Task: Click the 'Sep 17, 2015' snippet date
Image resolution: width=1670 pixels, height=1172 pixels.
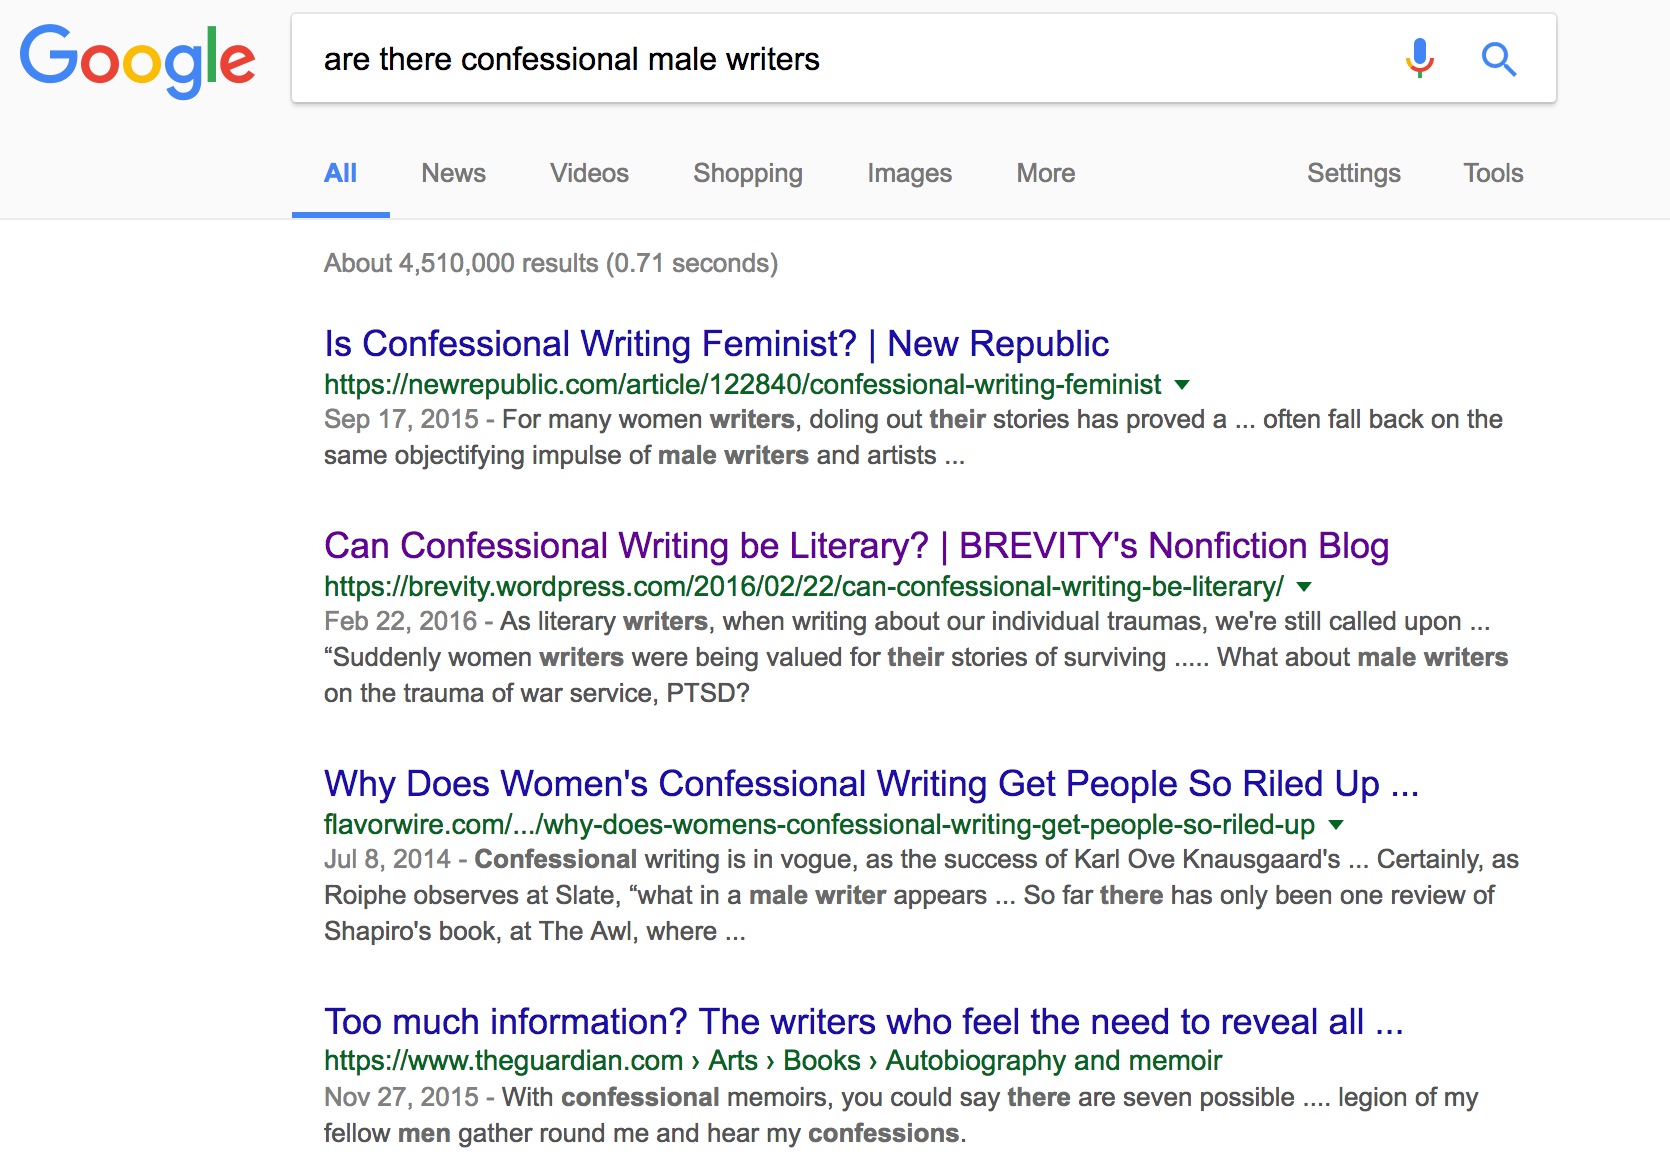Action: tap(401, 419)
